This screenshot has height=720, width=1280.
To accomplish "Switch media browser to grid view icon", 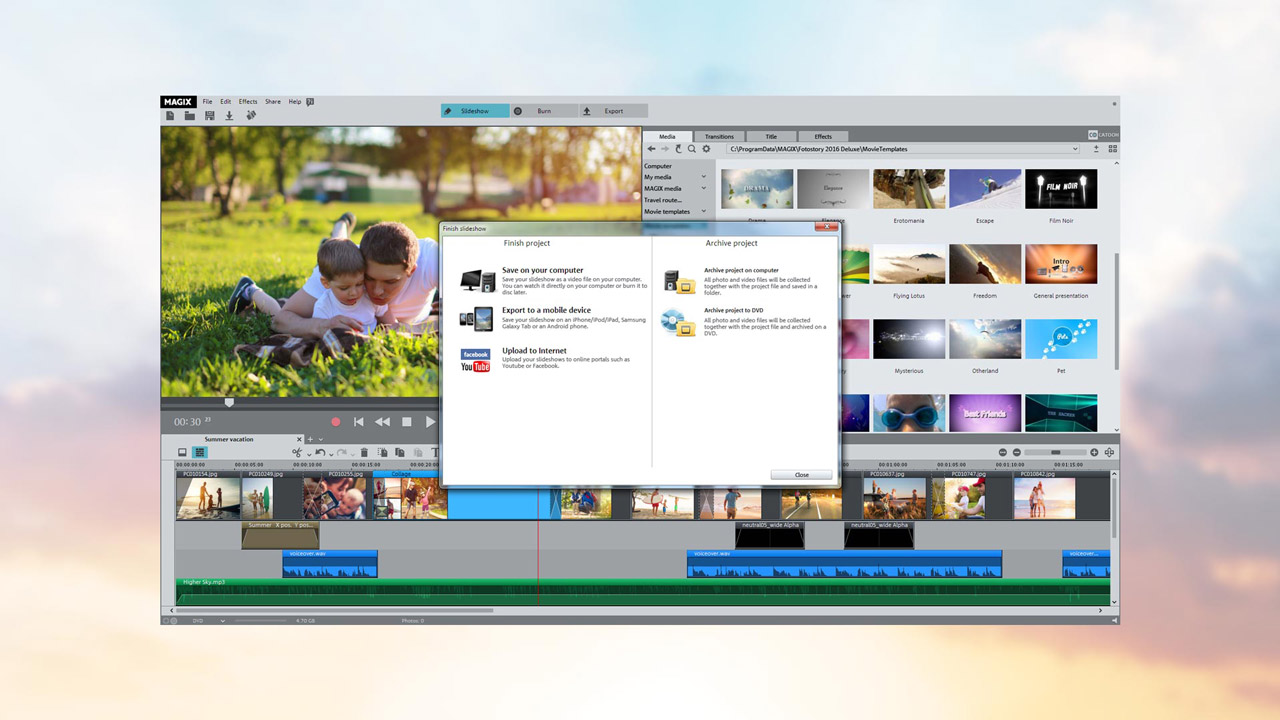I will 1112,149.
